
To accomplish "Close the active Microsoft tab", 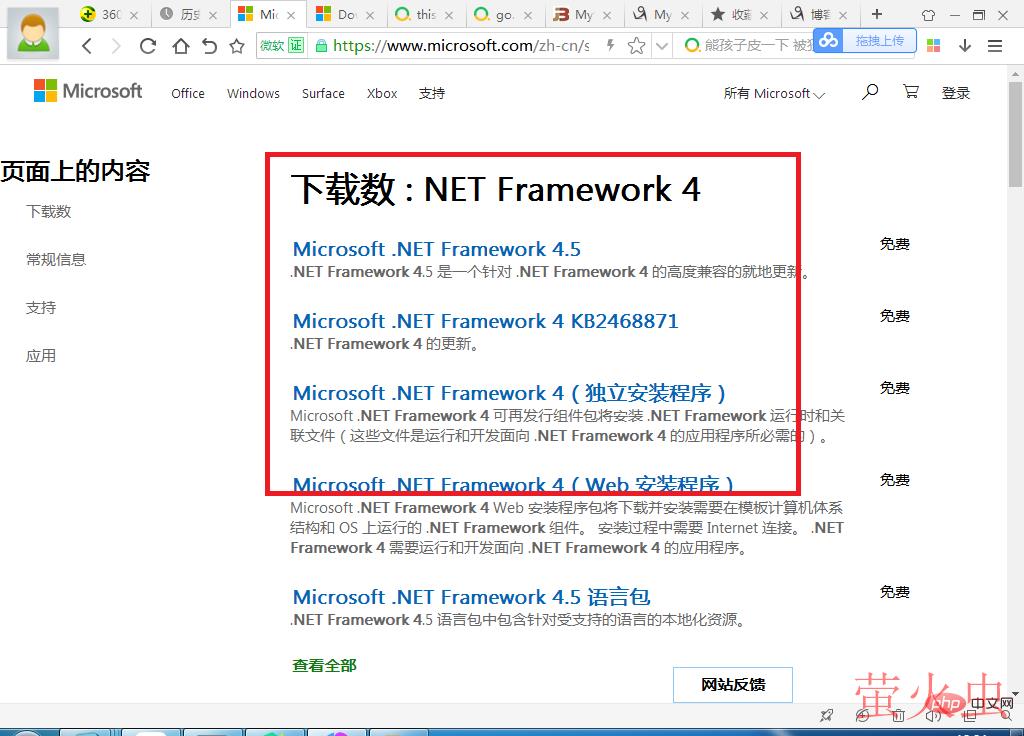I will [291, 15].
